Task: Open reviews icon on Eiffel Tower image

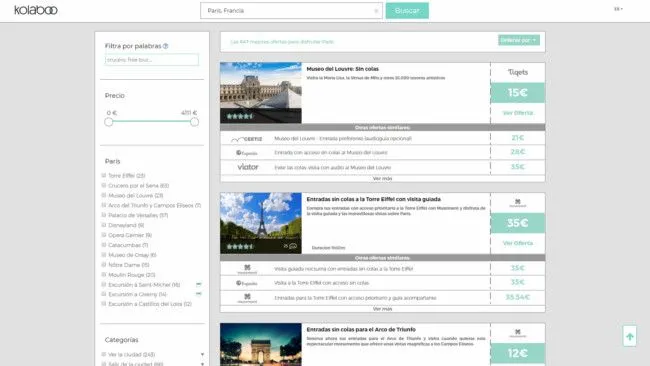Action: (293, 246)
